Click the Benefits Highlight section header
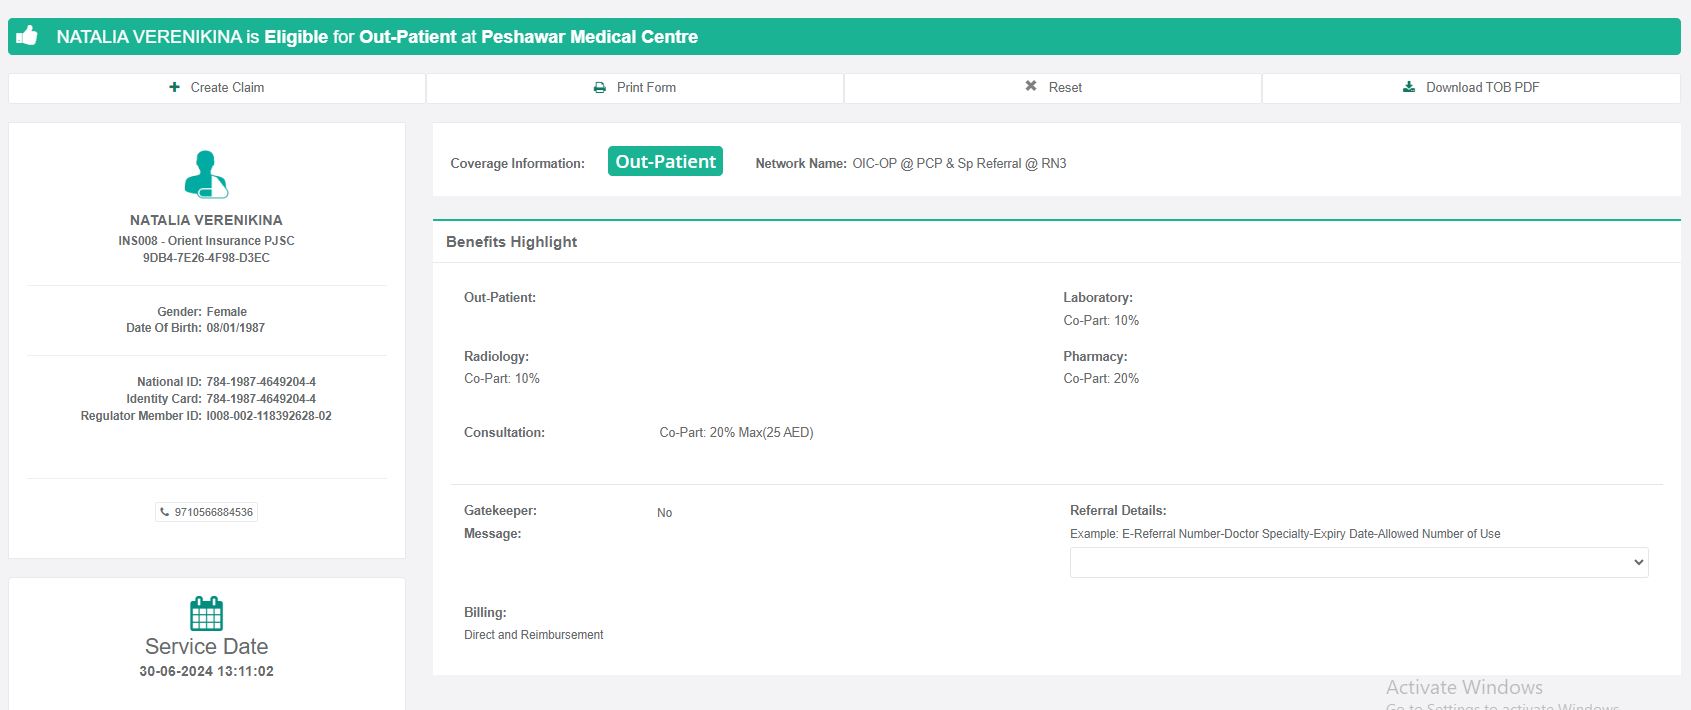This screenshot has height=710, width=1691. pyautogui.click(x=512, y=242)
